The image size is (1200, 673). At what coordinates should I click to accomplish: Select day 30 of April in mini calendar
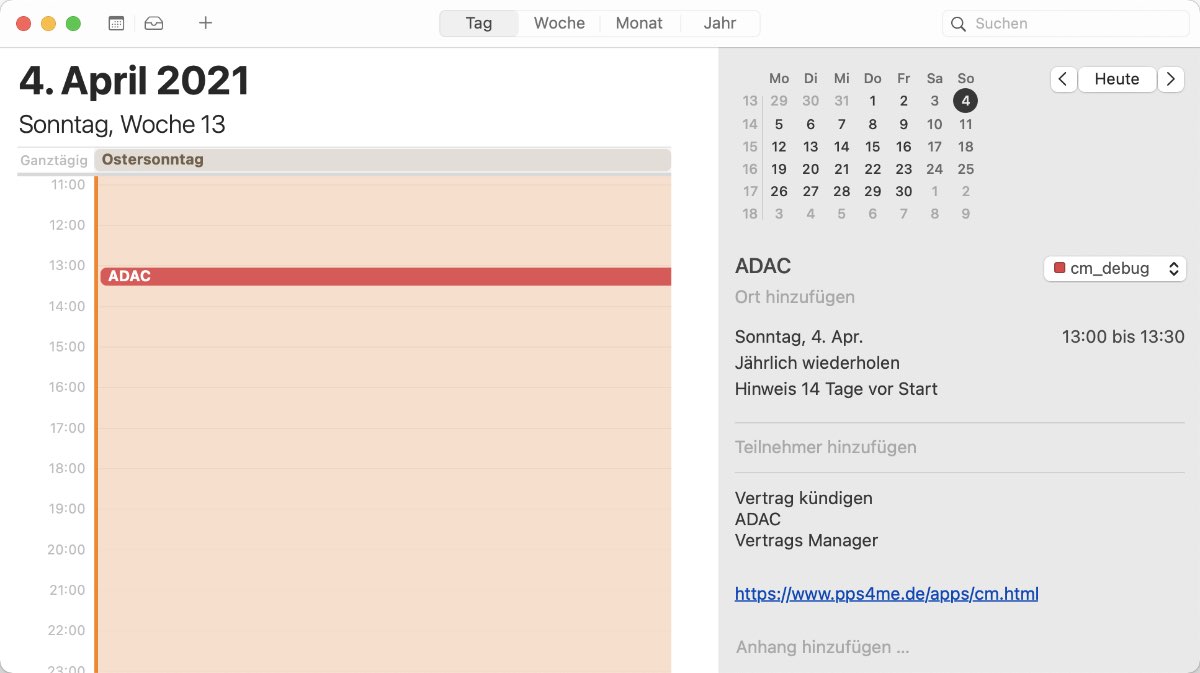pyautogui.click(x=904, y=191)
